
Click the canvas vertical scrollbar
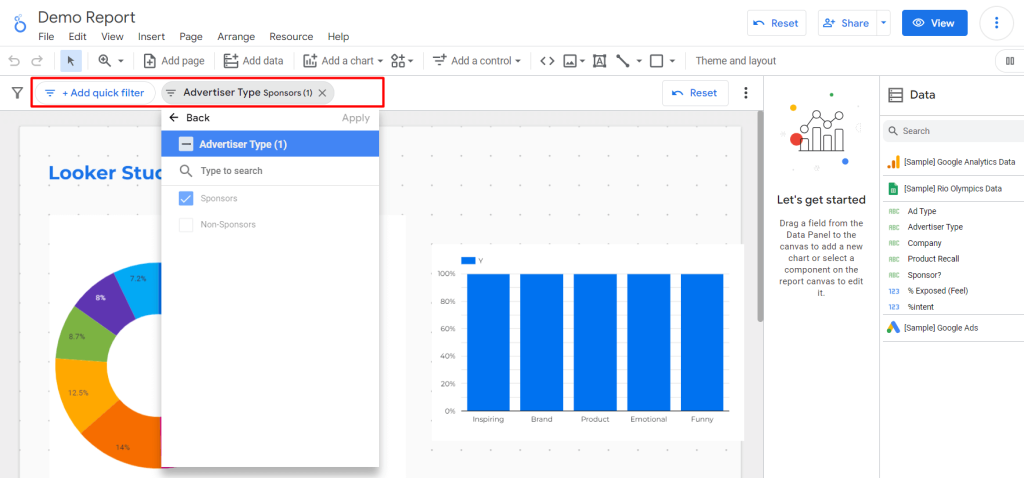760,216
